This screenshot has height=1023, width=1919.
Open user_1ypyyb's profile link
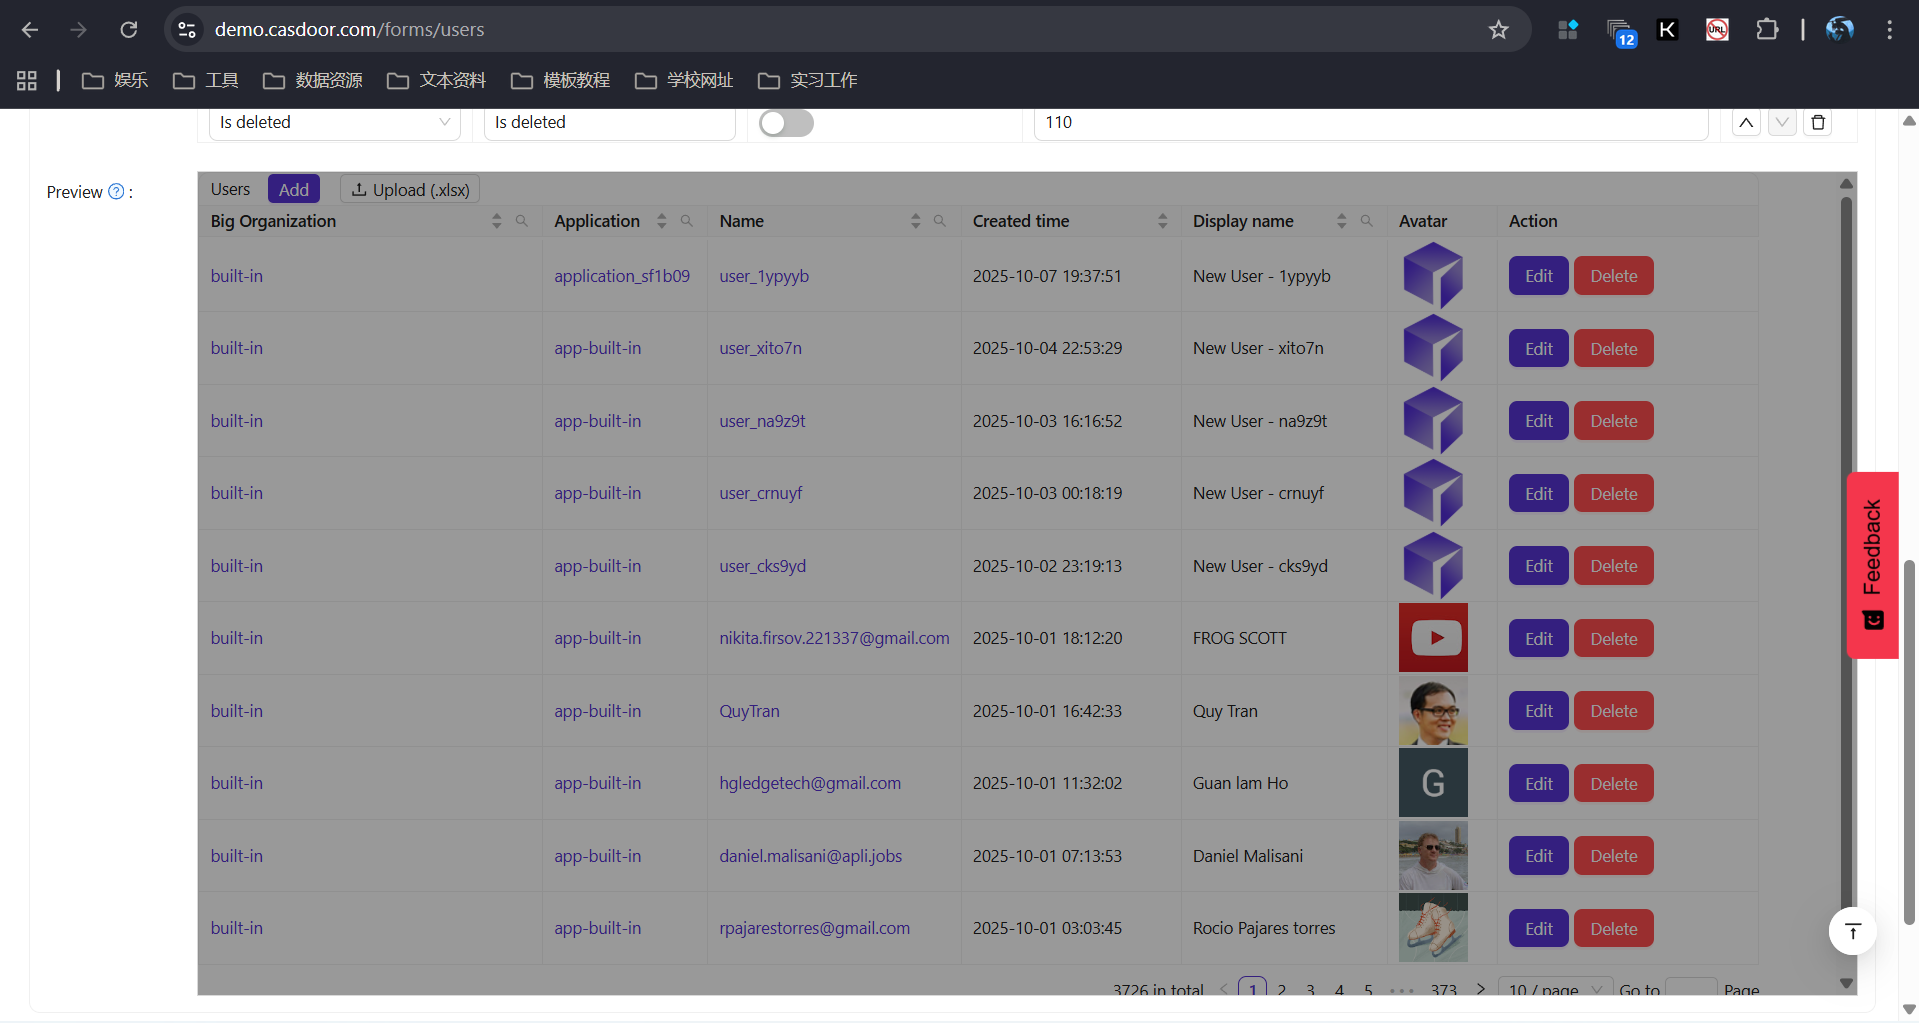tap(764, 276)
